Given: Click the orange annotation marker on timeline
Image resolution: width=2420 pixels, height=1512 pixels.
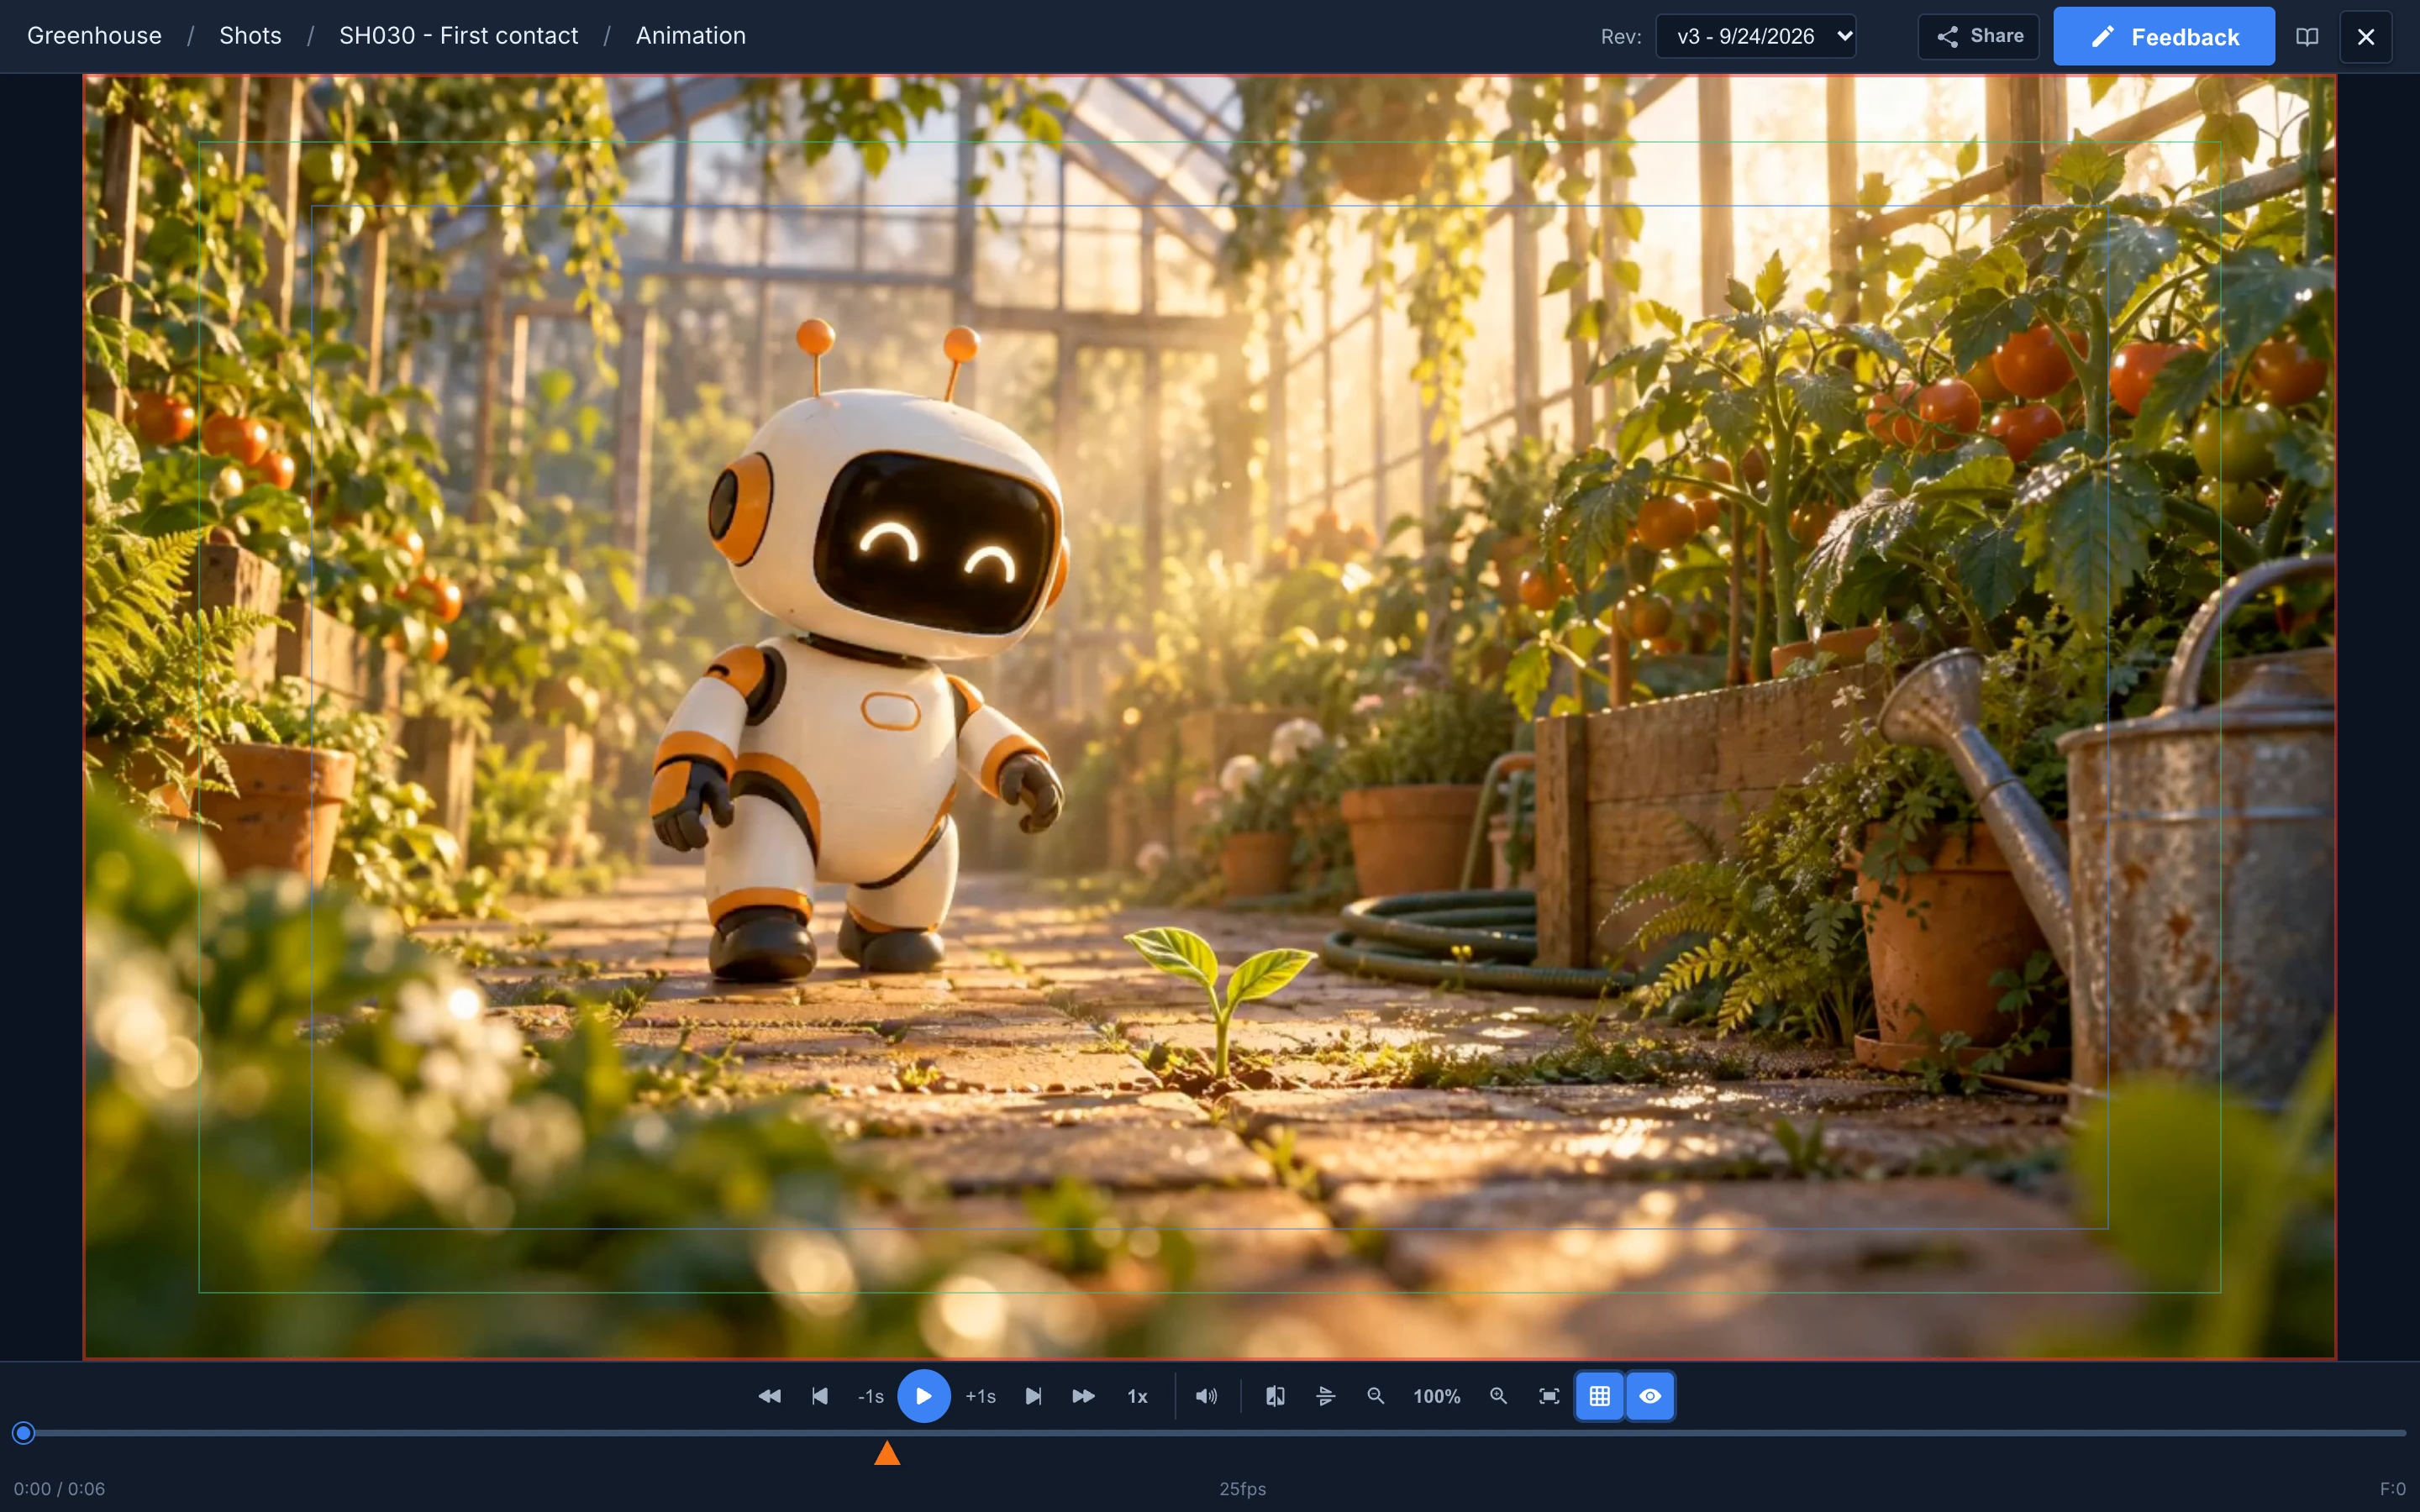Looking at the screenshot, I should click(x=887, y=1453).
